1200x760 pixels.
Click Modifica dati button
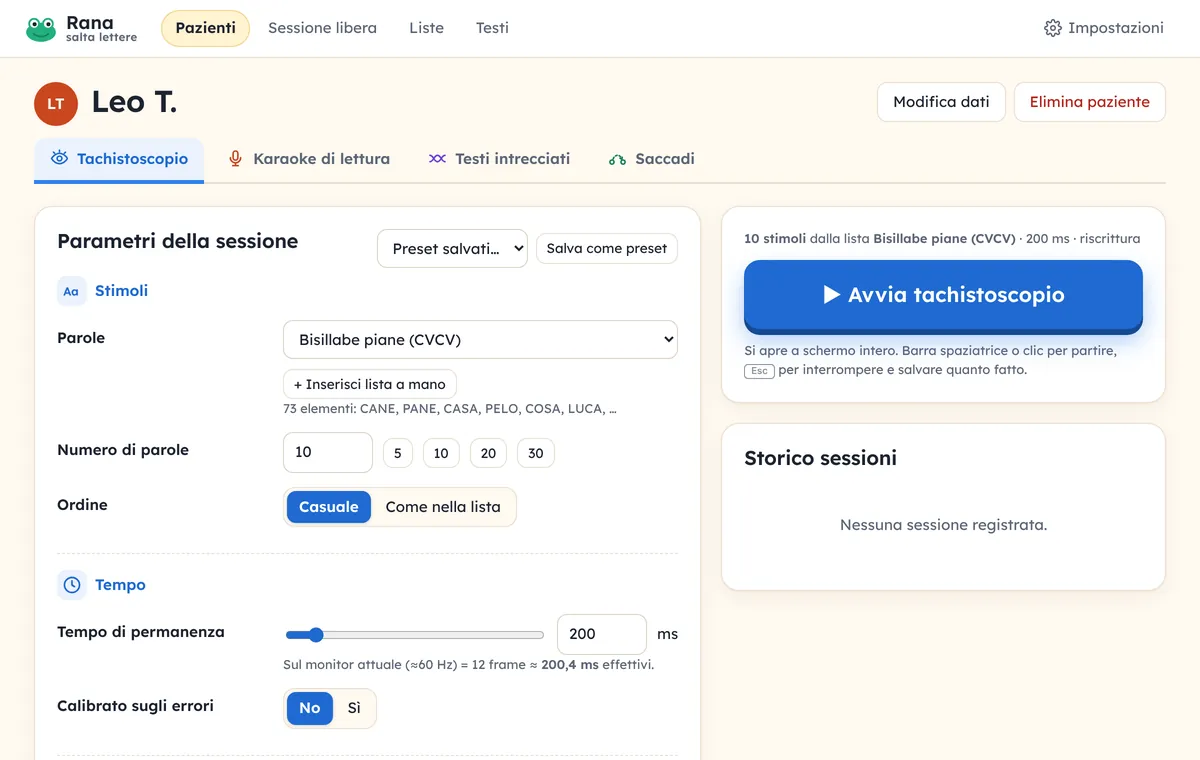(941, 102)
